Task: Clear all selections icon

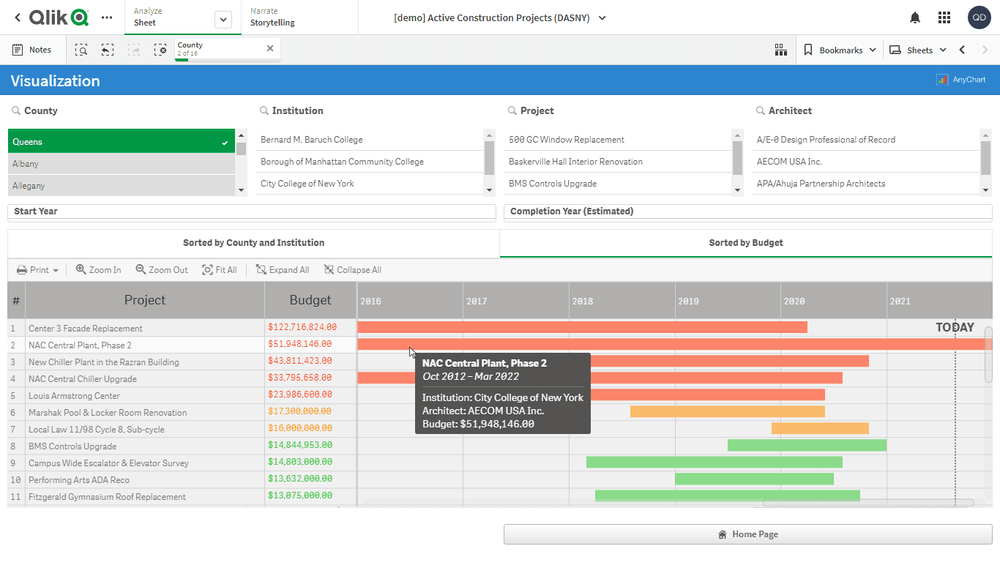Action: (160, 50)
